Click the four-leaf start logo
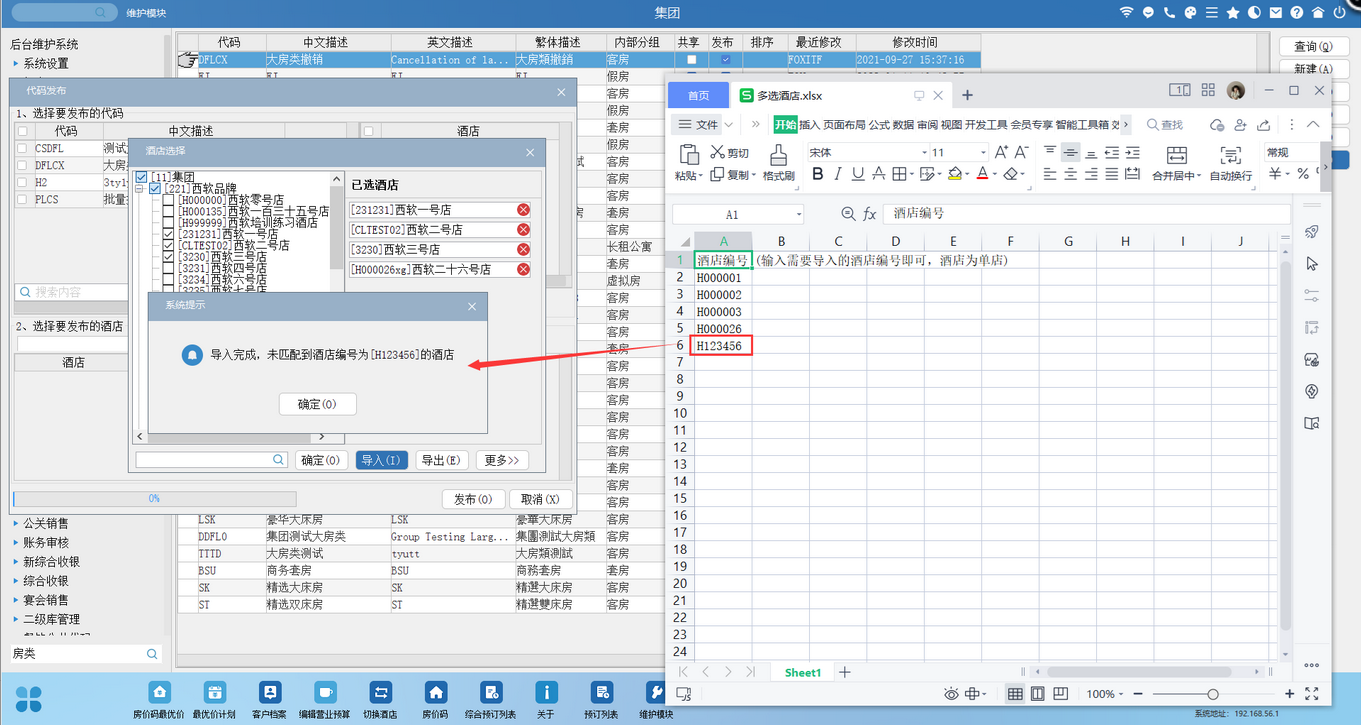Screen dimensions: 1361x725 tap(29, 698)
